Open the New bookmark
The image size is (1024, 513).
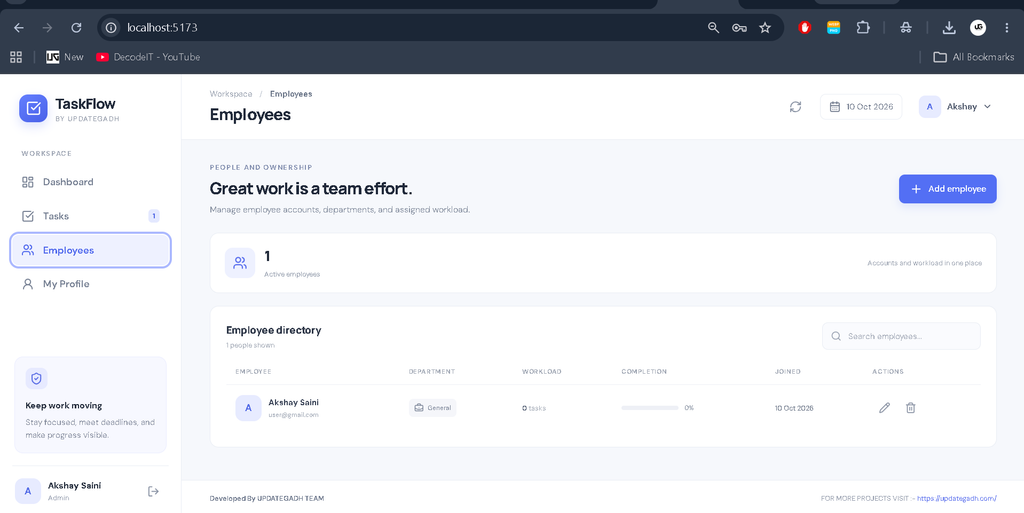pyautogui.click(x=65, y=57)
